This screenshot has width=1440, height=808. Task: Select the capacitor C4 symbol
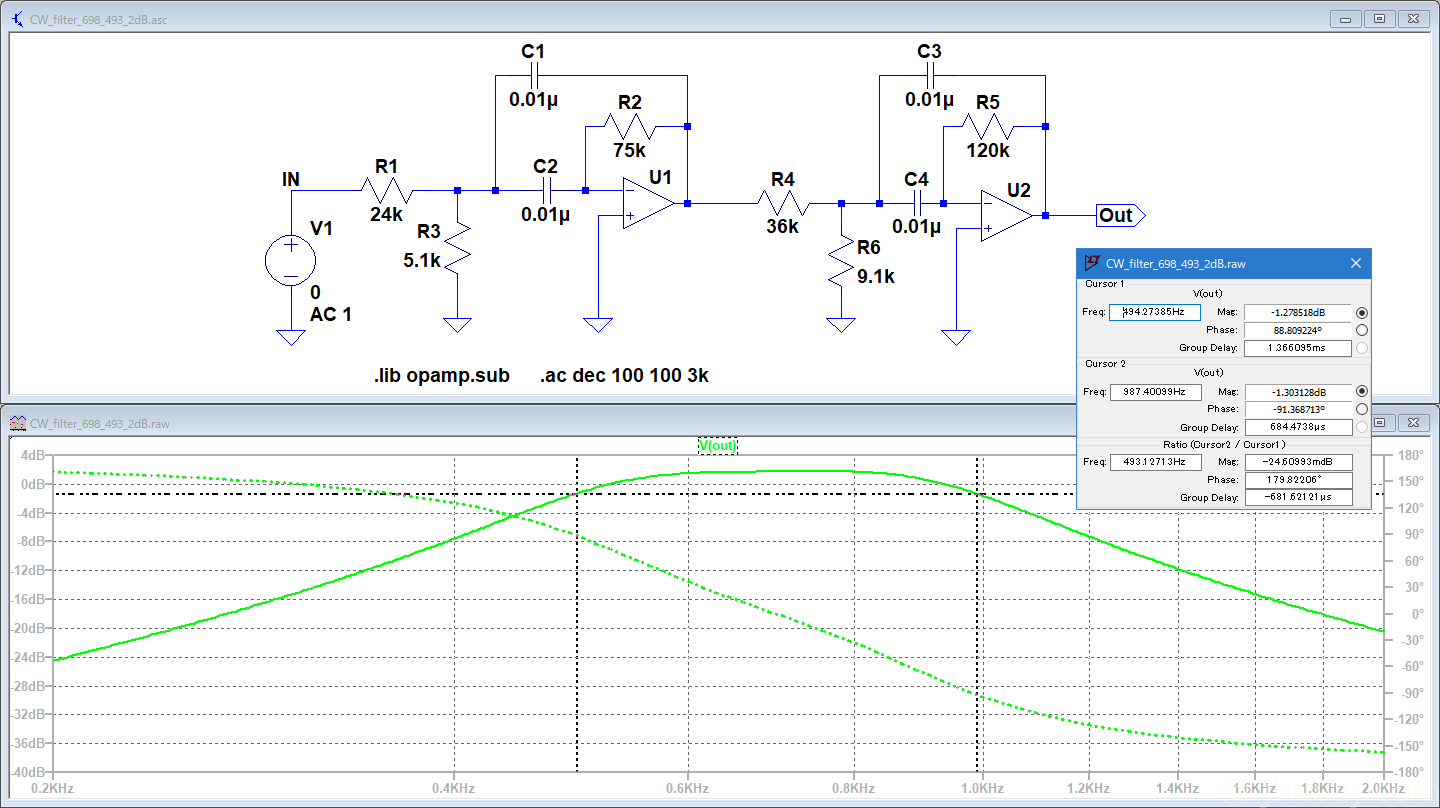(917, 203)
